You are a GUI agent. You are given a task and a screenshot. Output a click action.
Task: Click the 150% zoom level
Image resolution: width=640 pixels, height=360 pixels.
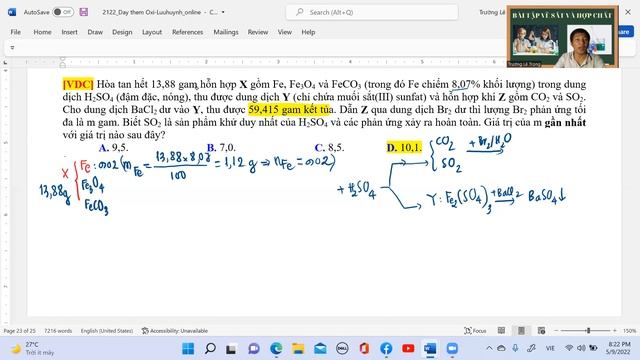(629, 331)
